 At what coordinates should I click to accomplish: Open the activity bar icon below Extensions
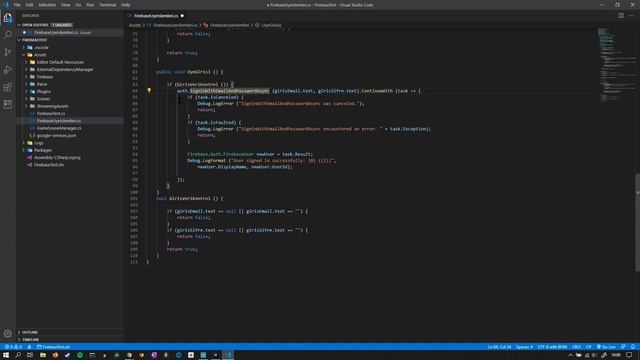click(8, 104)
